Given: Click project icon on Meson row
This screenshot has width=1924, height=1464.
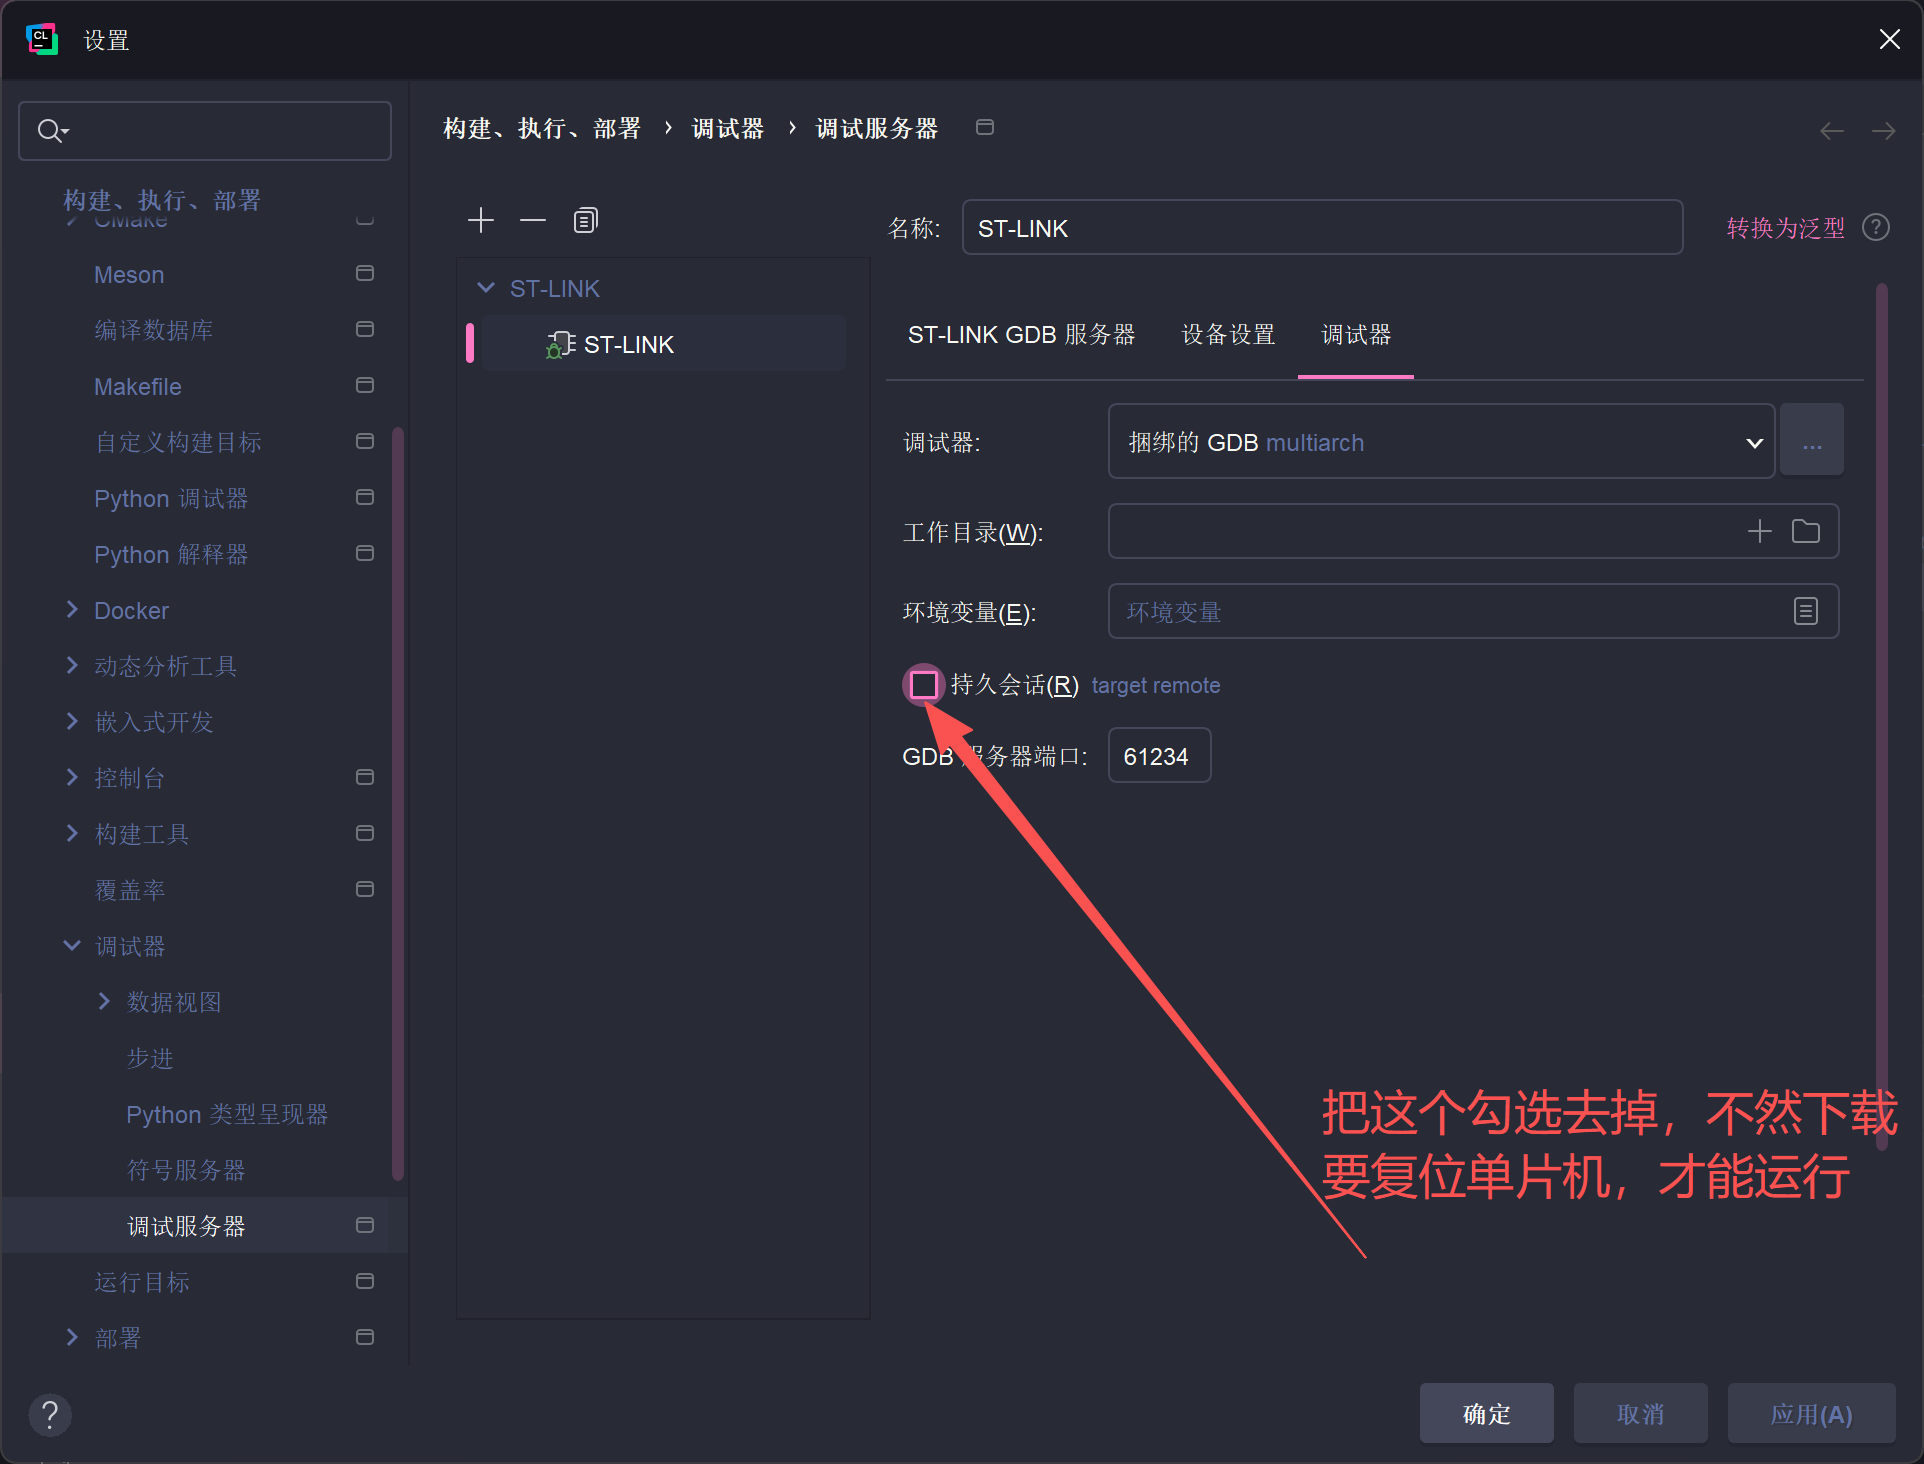Looking at the screenshot, I should coord(365,273).
